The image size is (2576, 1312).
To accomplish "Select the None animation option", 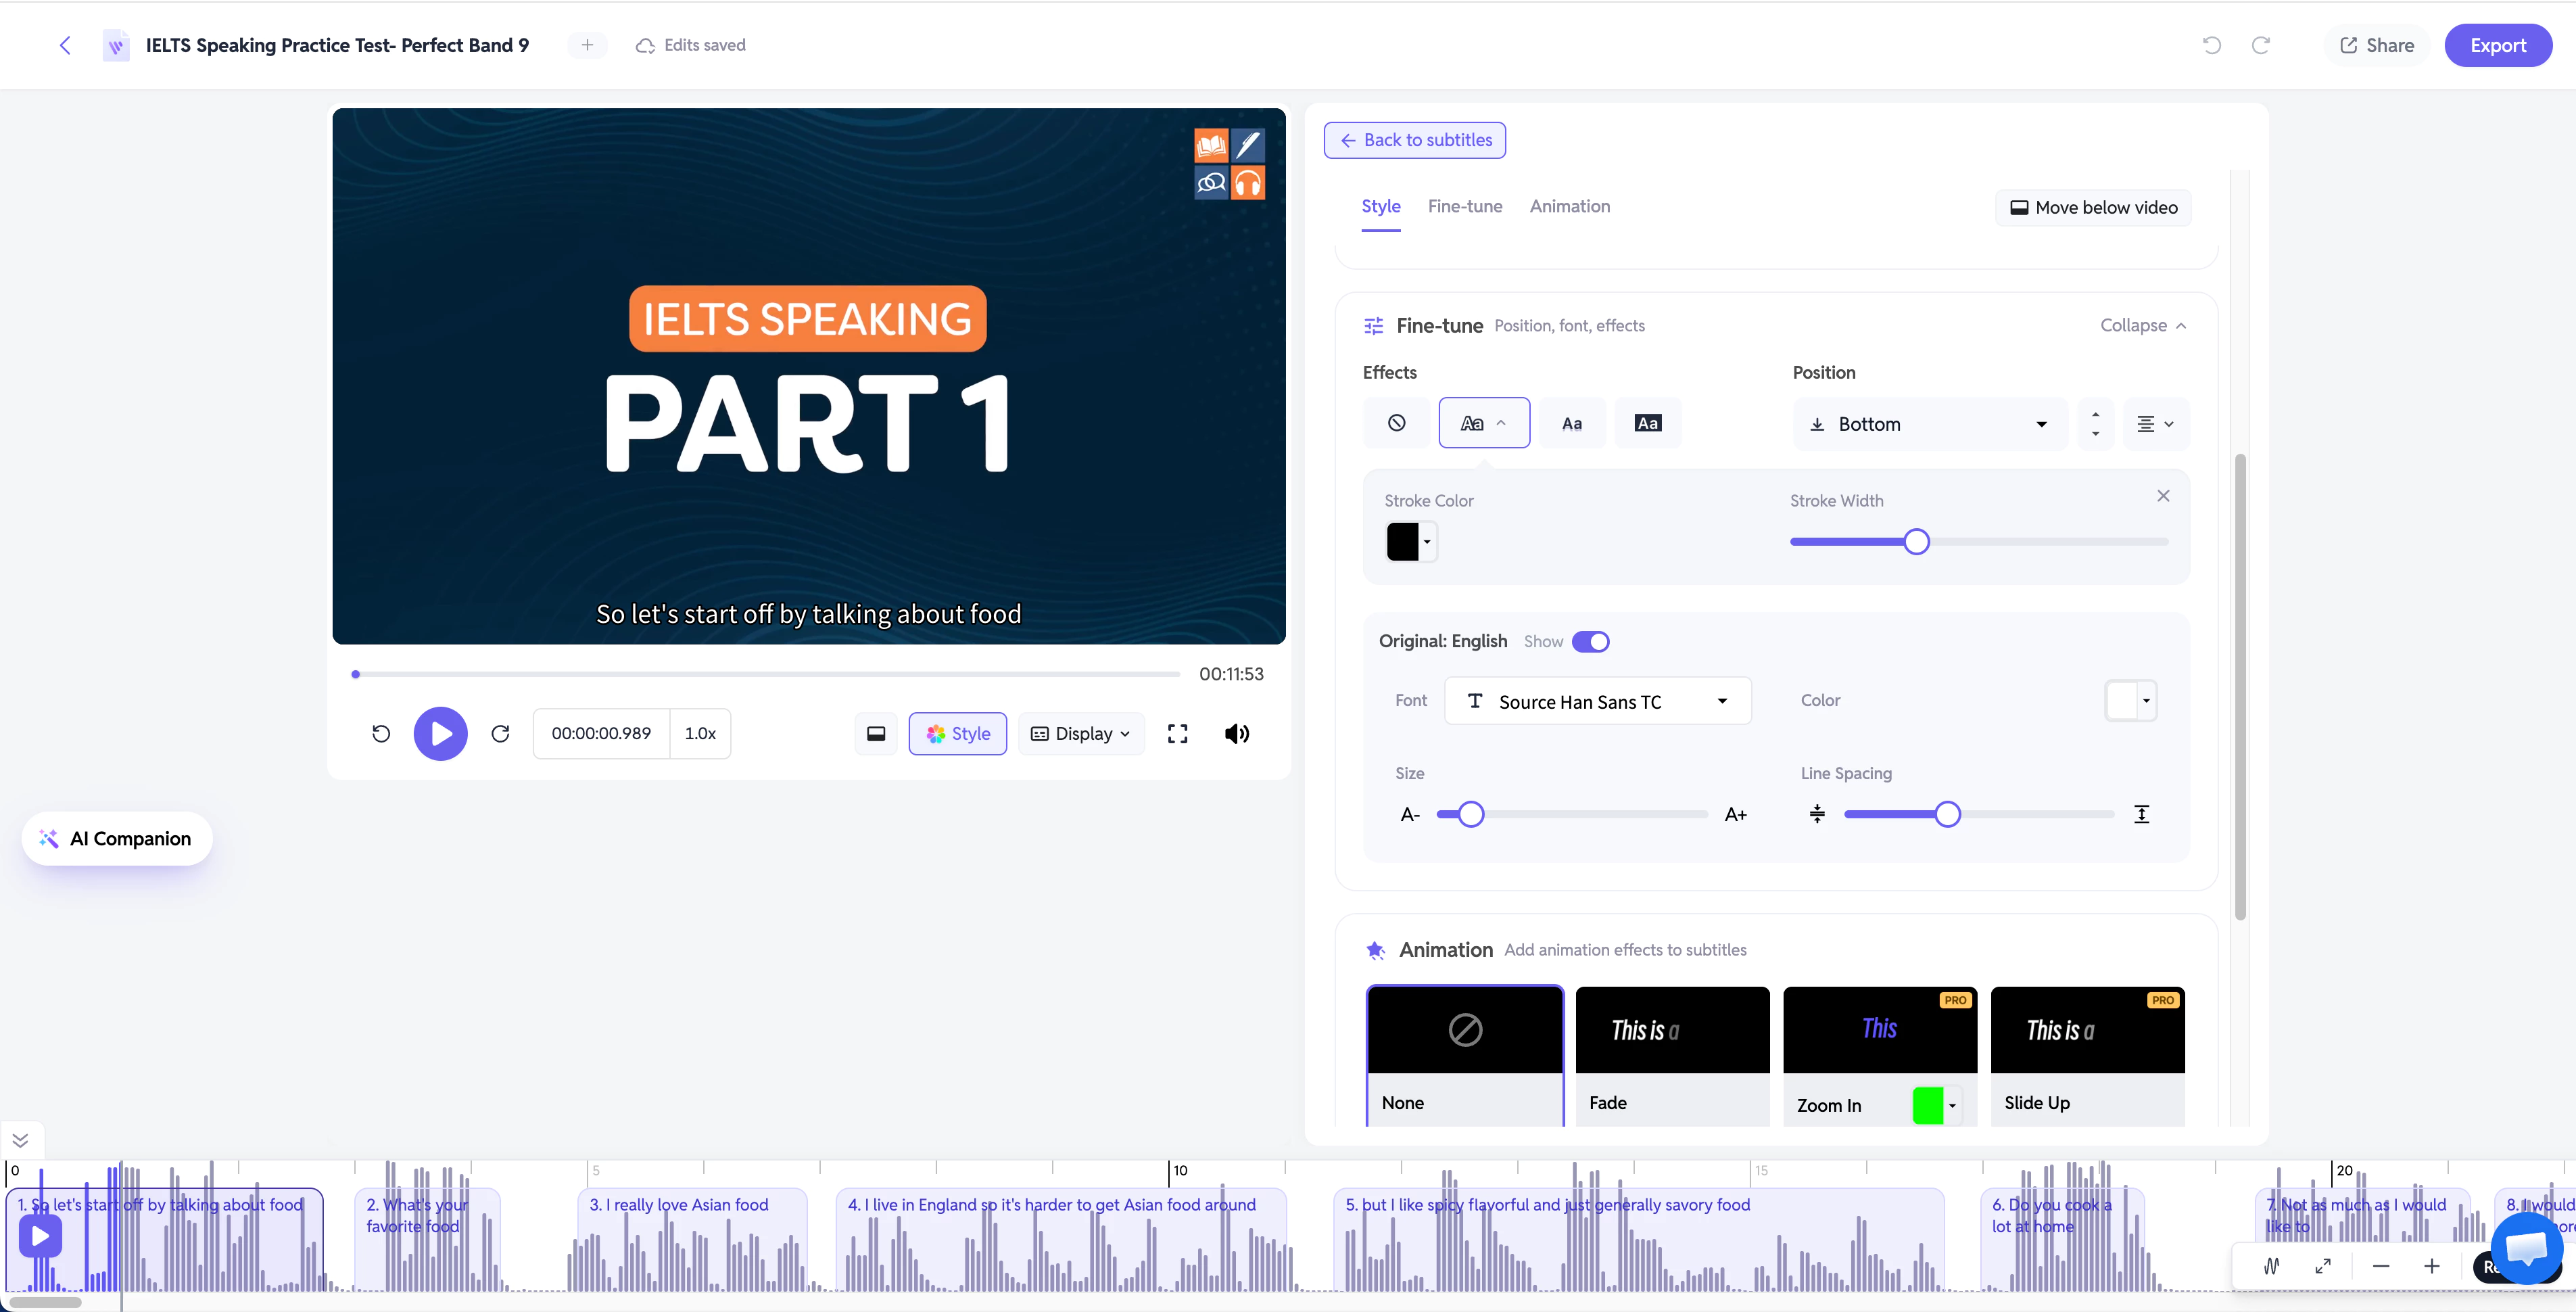I will (x=1465, y=1056).
